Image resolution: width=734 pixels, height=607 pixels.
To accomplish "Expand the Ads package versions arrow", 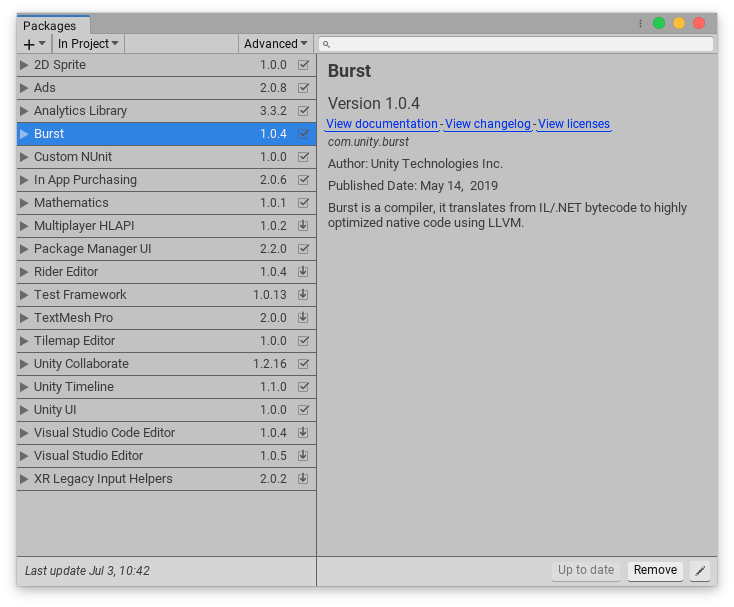I will [25, 88].
